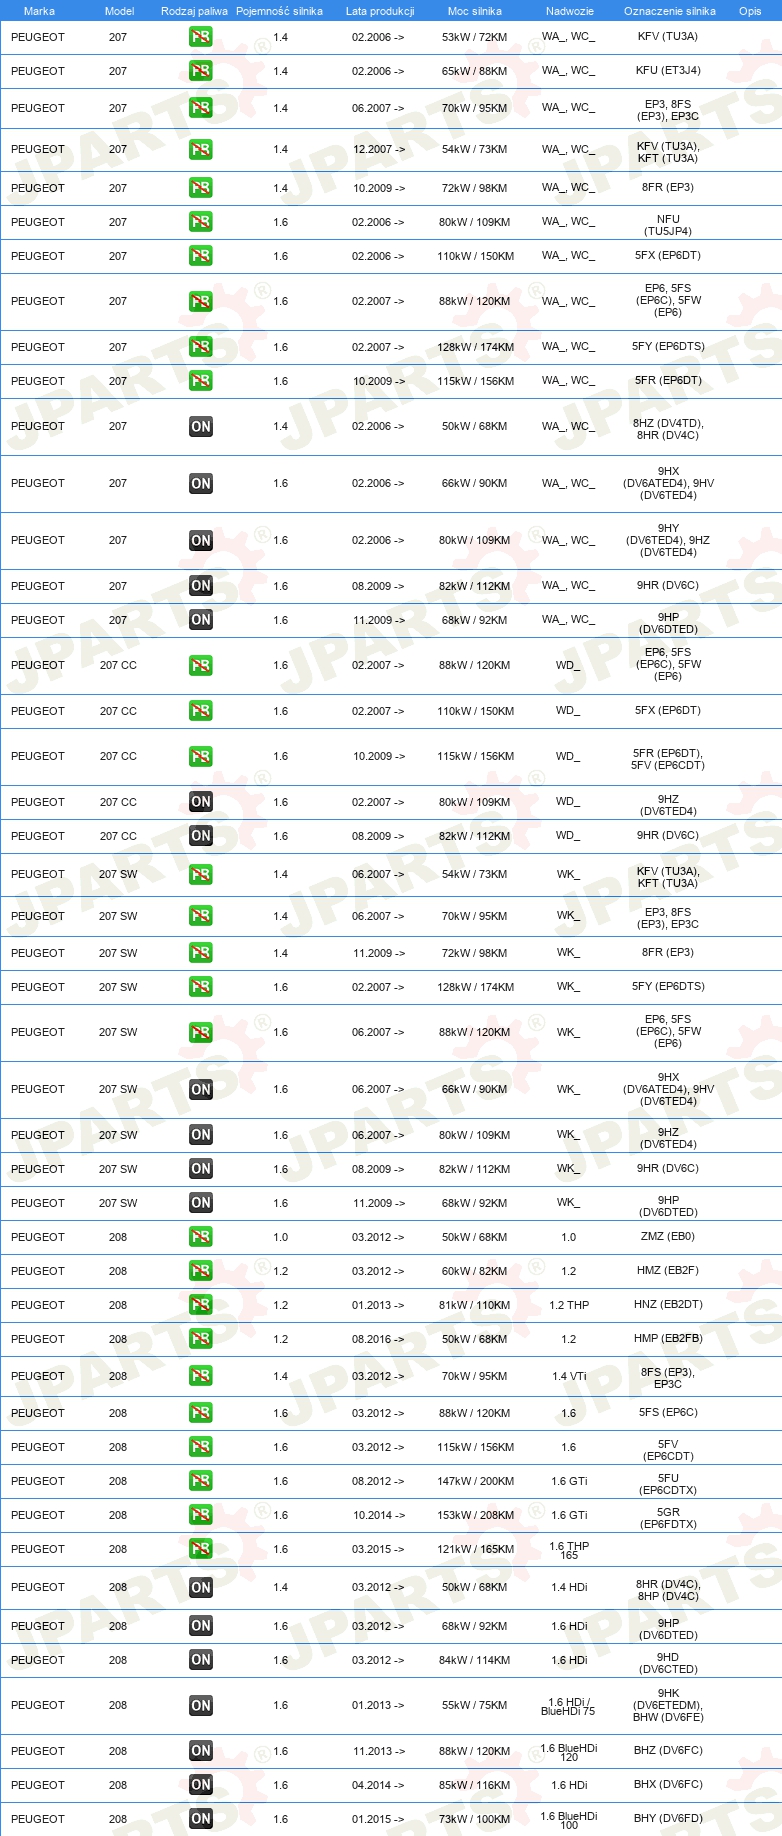Select the petrol icon in the 207 54kW / 73KM 12.2007 row
Viewport: 782px width, 1836px height.
click(x=201, y=149)
